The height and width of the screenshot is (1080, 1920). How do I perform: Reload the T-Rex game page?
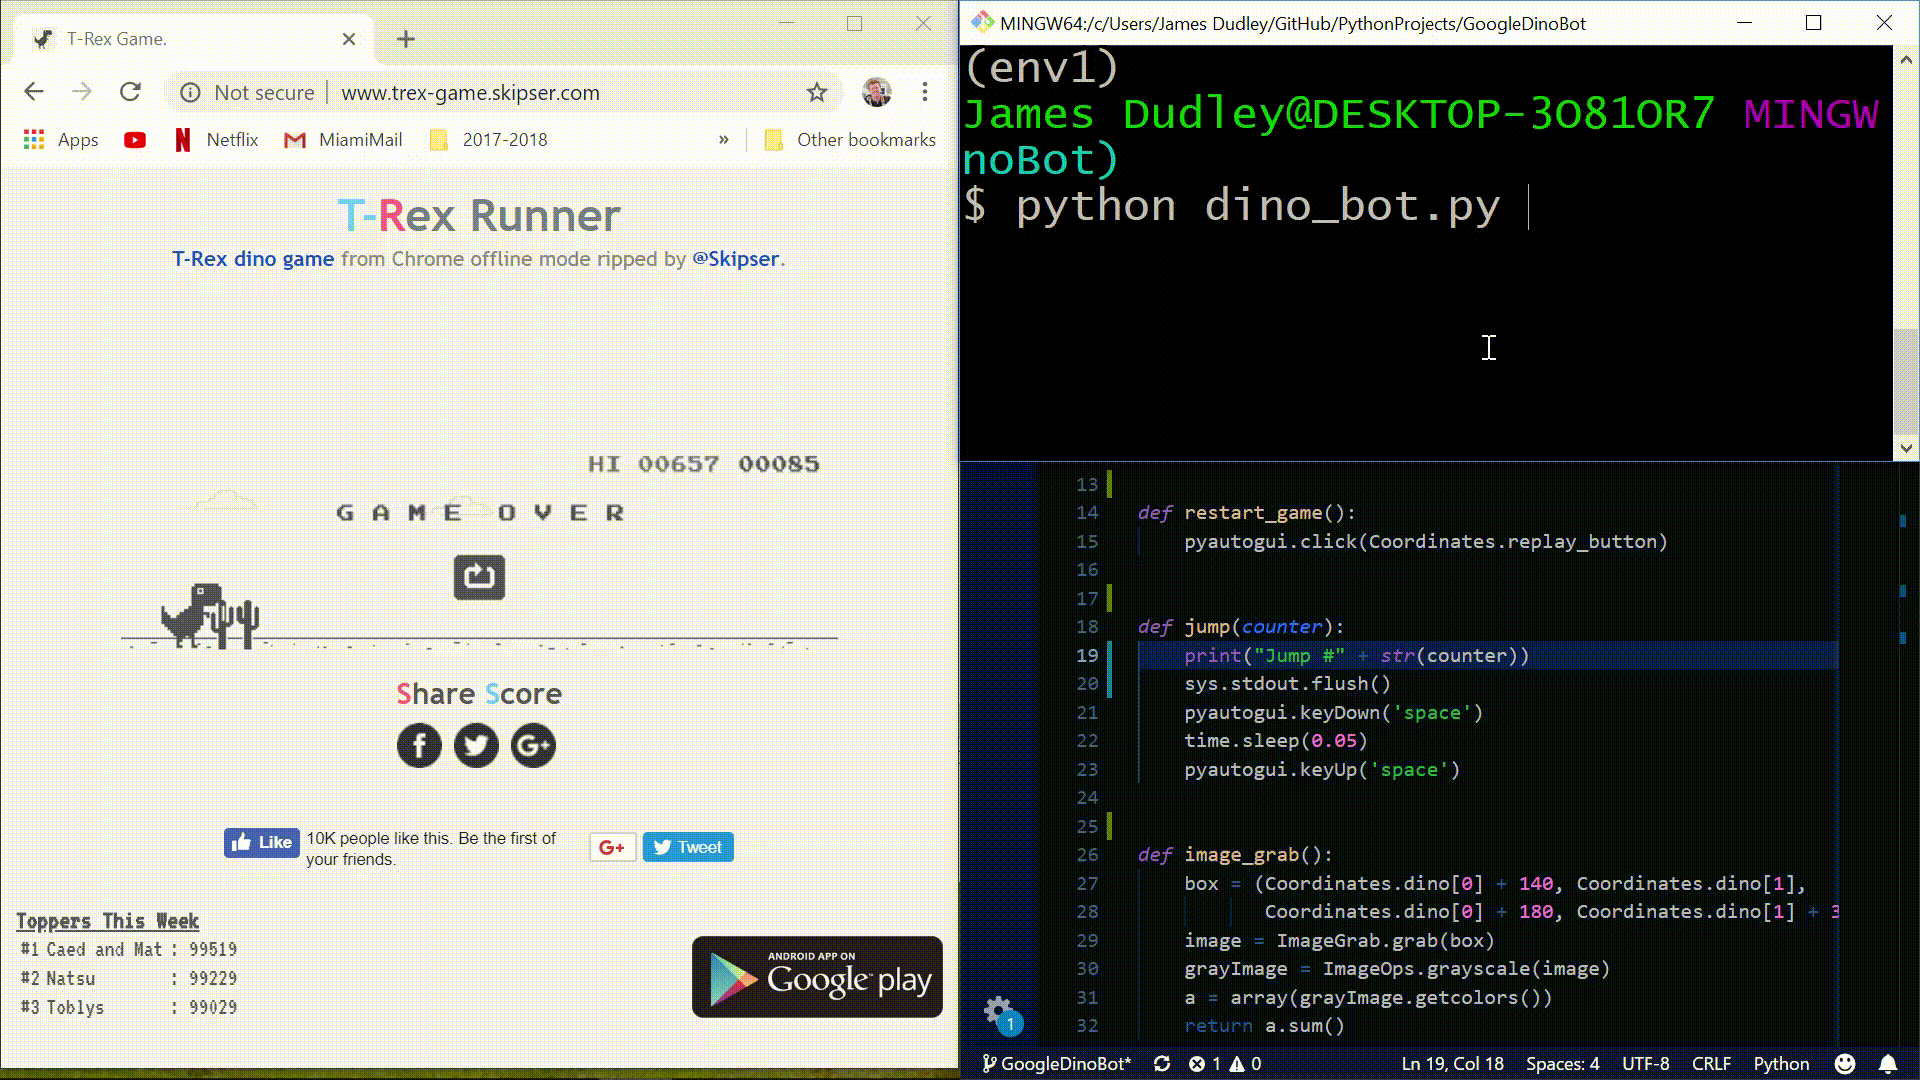(130, 92)
